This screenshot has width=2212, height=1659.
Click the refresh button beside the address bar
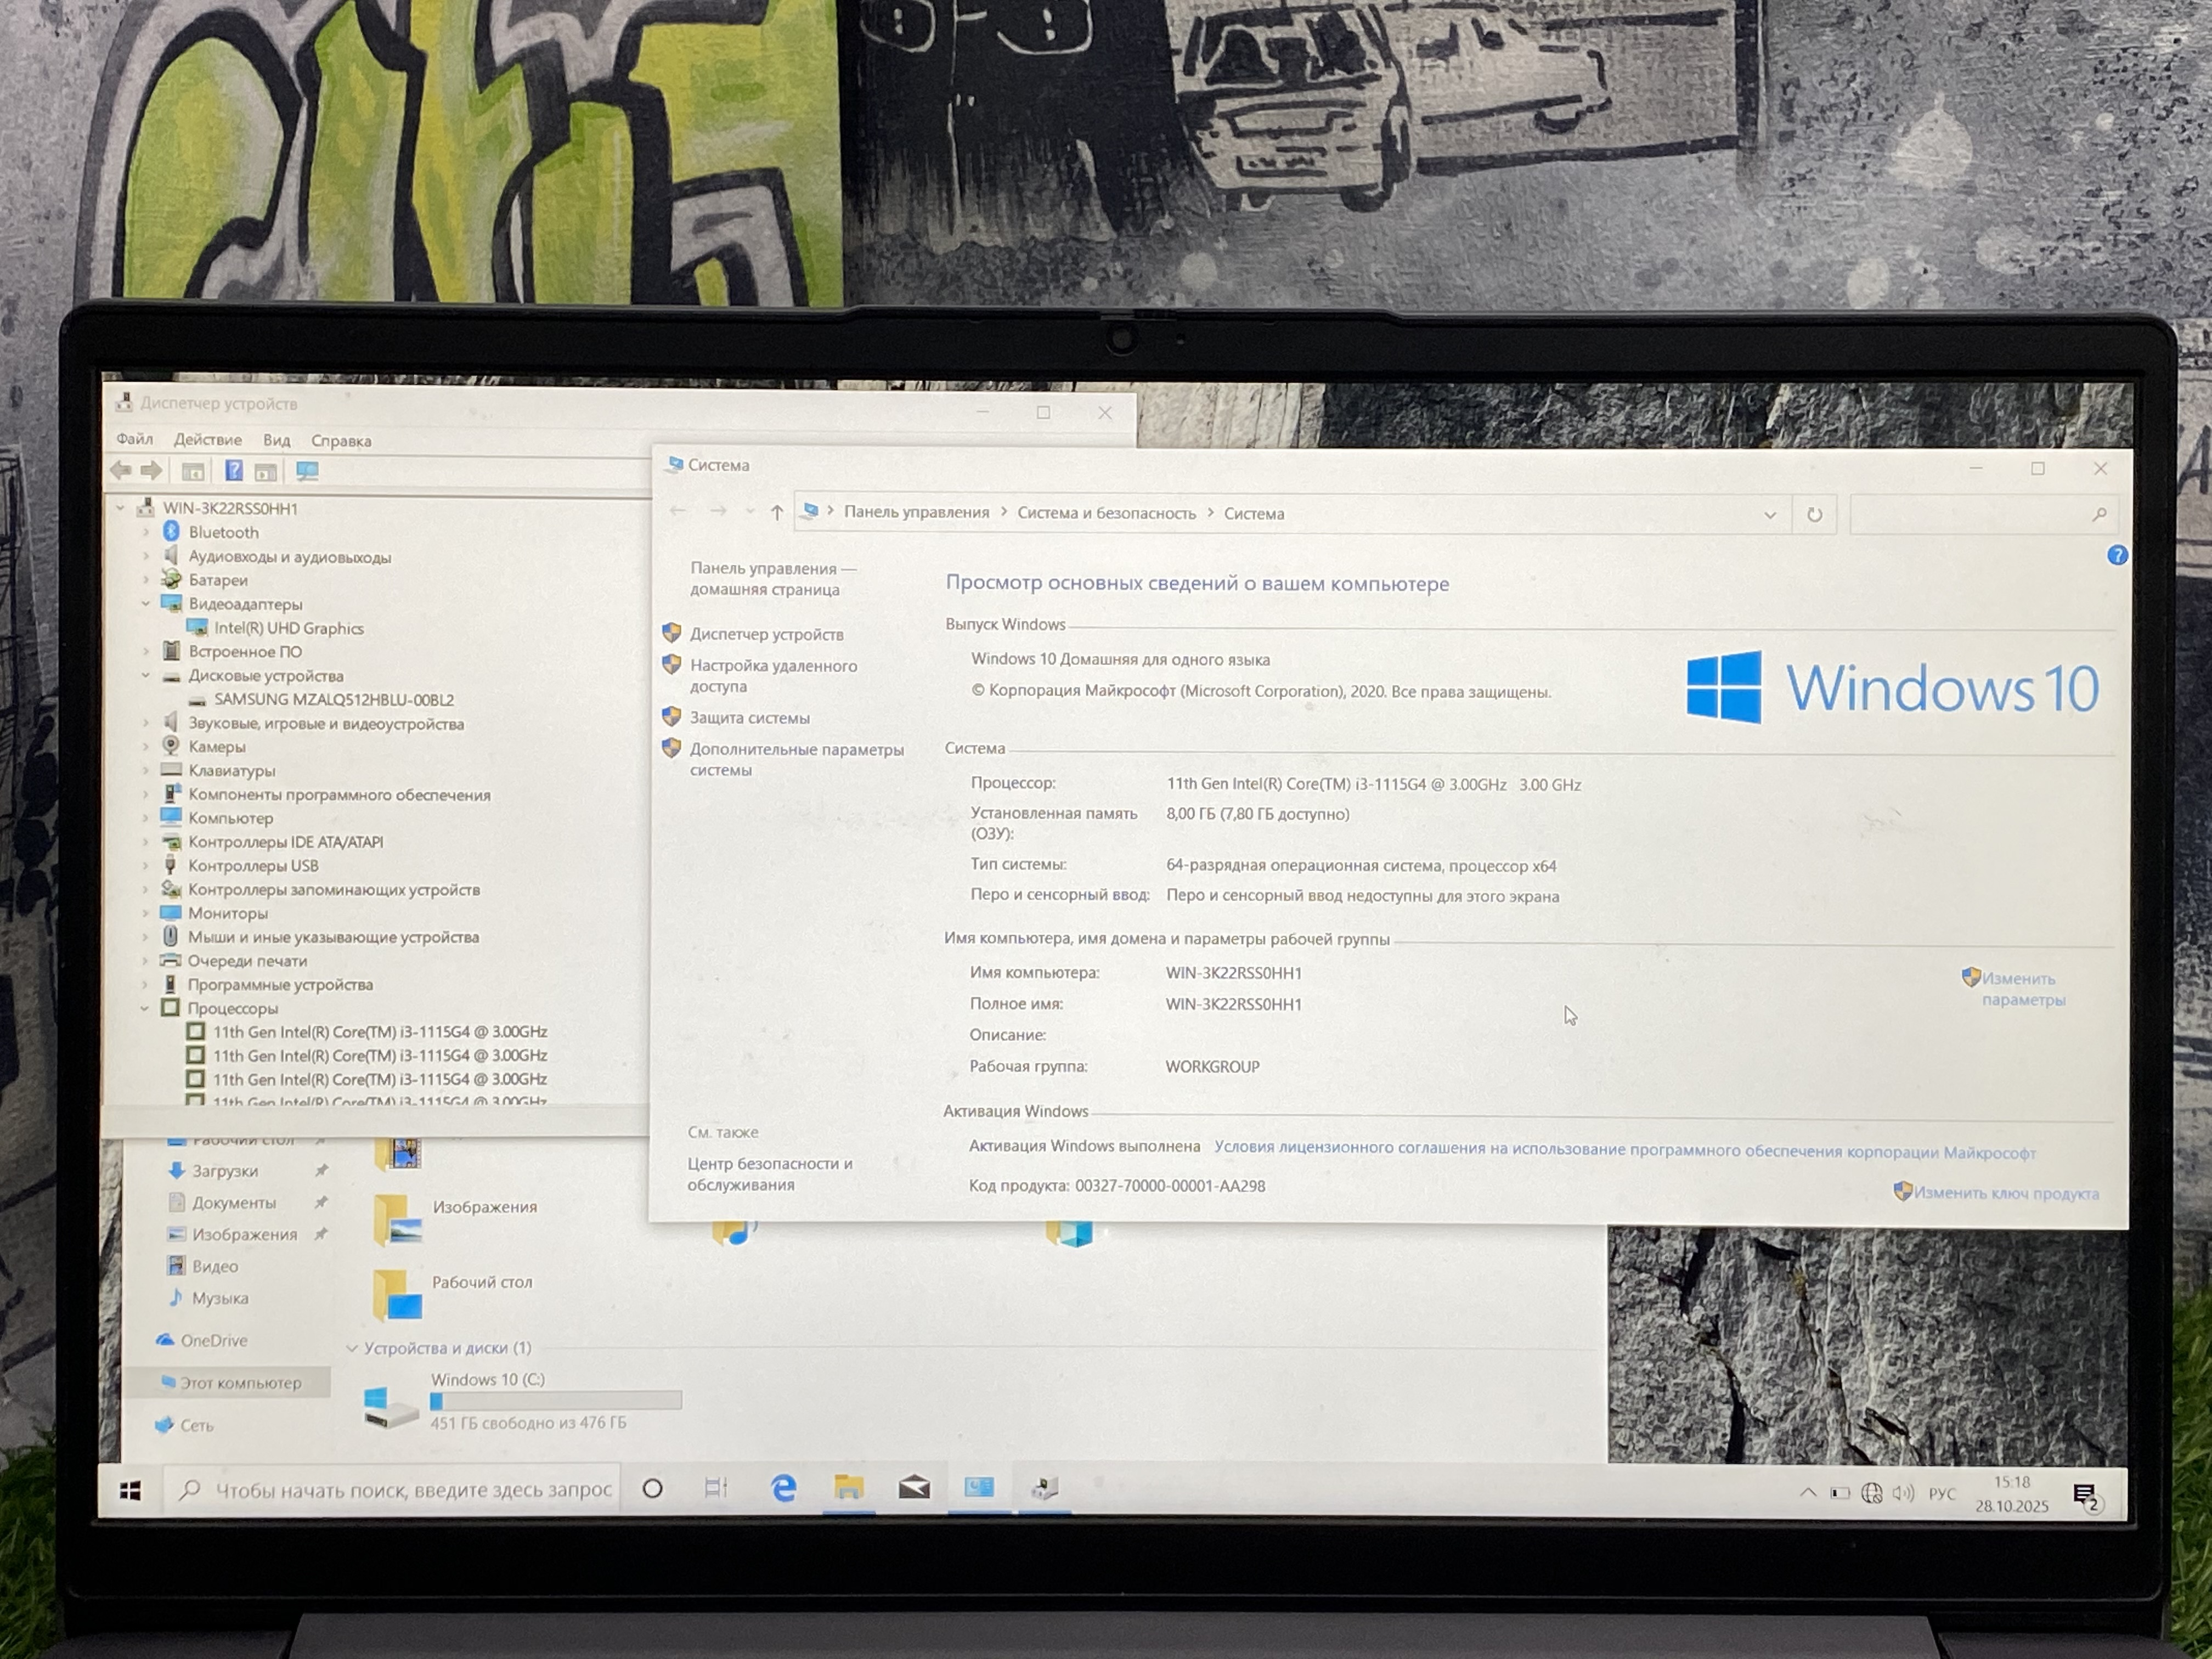point(1814,515)
